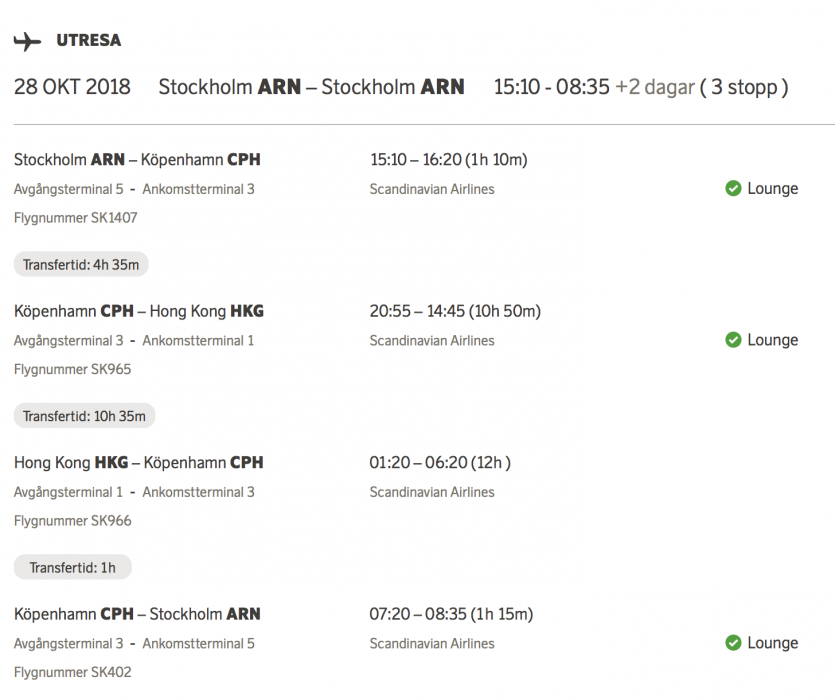This screenshot has width=835, height=700.
Task: Select flight number SK966
Action: click(x=72, y=520)
